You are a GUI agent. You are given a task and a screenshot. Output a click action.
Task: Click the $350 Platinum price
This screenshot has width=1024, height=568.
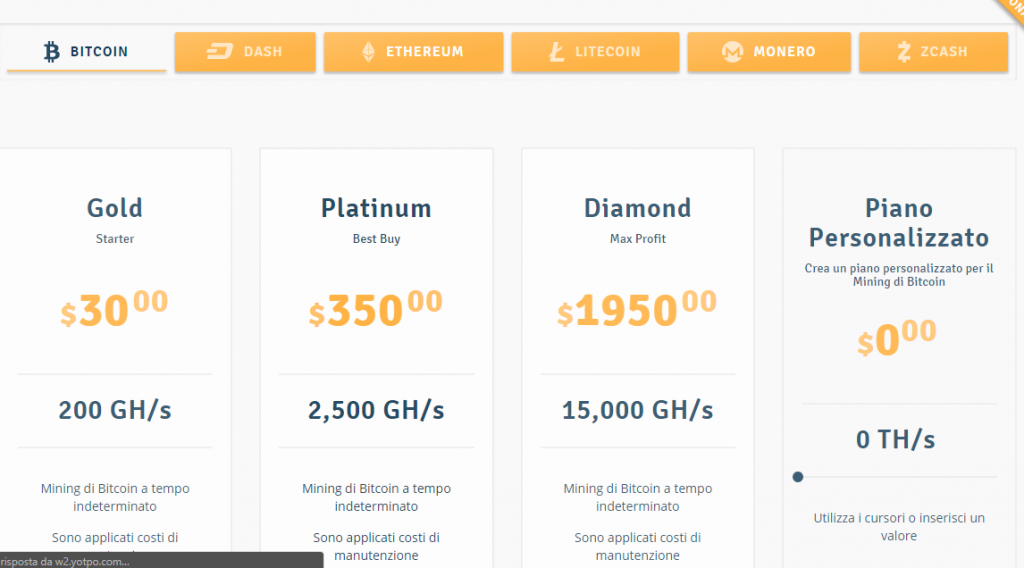click(375, 310)
